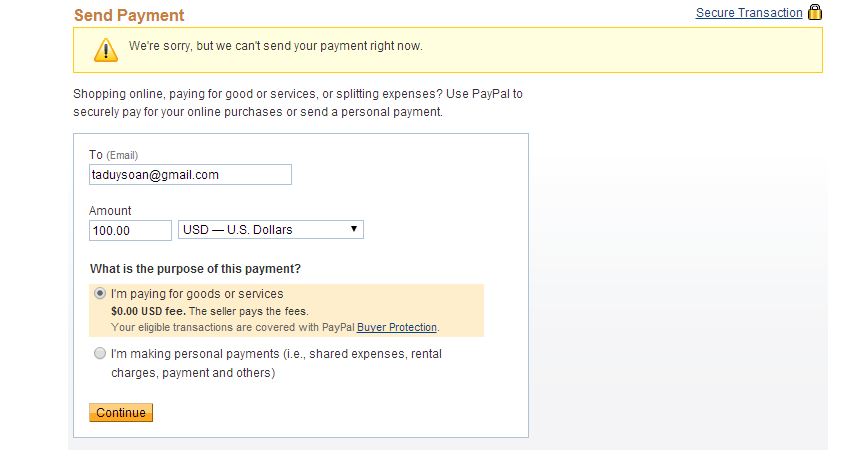
Task: Click the "I'm paying for goods or services" label
Action: click(197, 294)
